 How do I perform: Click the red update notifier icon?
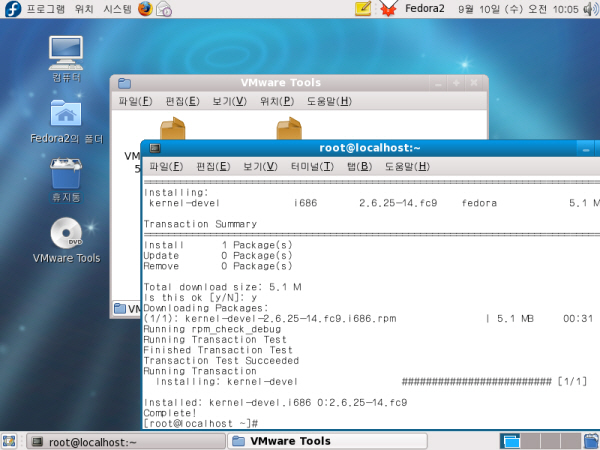(x=388, y=8)
